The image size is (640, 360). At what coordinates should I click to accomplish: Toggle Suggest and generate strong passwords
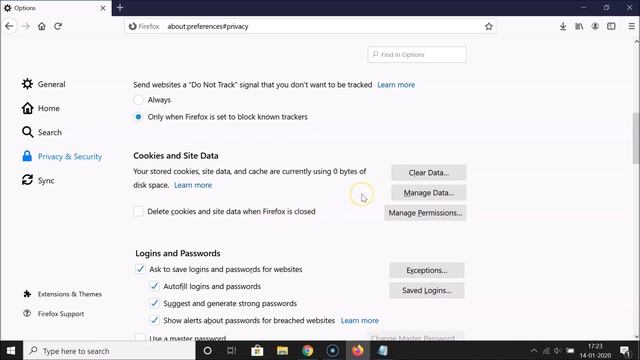tap(154, 303)
